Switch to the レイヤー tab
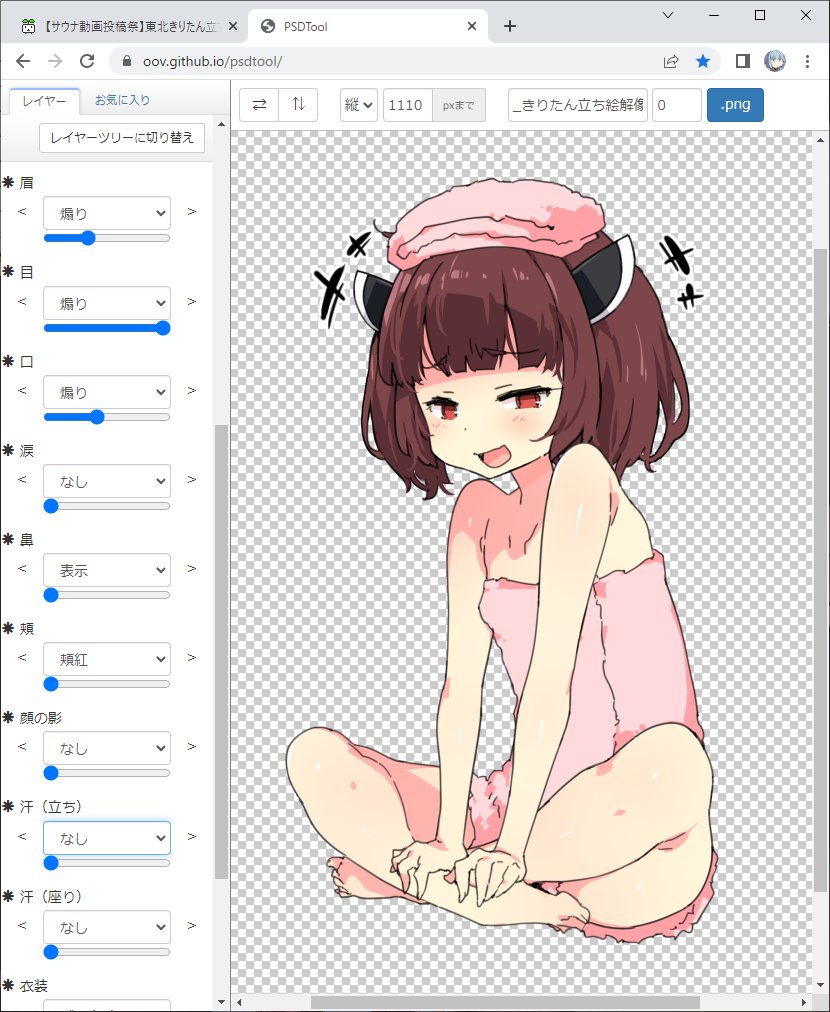Image resolution: width=830 pixels, height=1012 pixels. (44, 101)
